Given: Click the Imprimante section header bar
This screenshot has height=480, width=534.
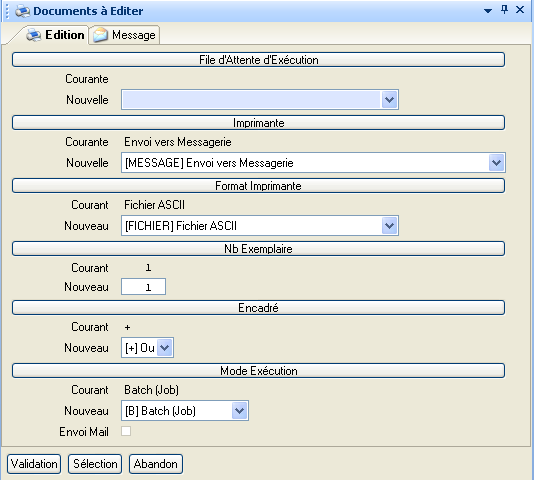Looking at the screenshot, I should 258,123.
